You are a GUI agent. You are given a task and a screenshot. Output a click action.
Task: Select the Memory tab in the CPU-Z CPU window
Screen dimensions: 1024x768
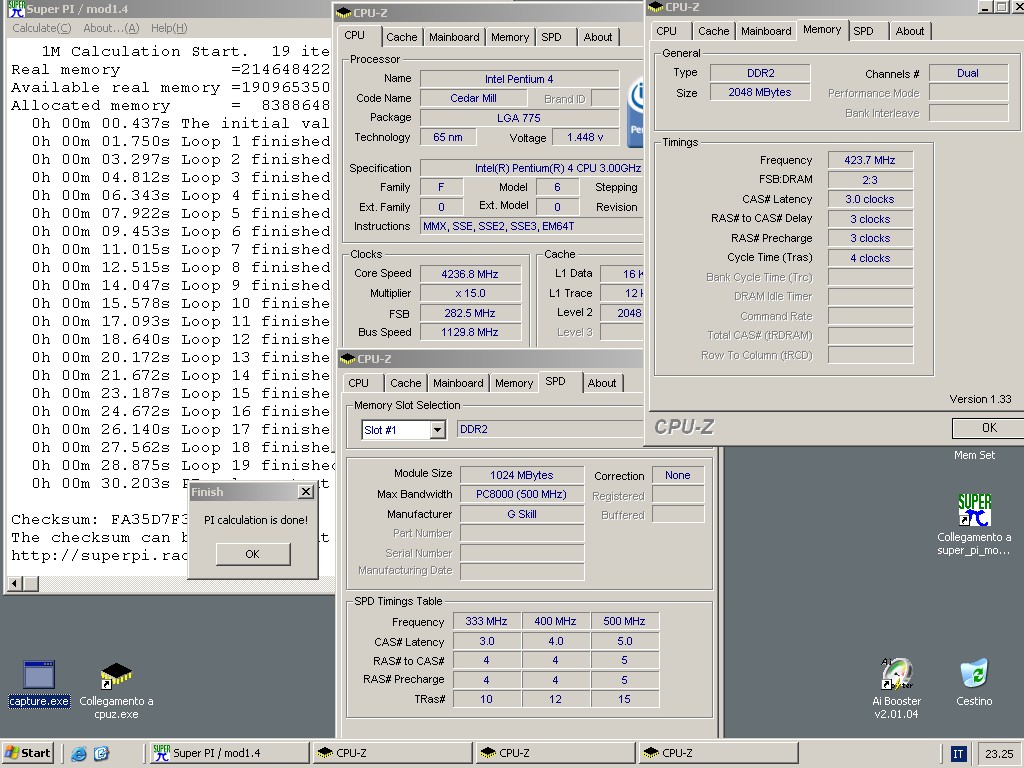coord(510,37)
